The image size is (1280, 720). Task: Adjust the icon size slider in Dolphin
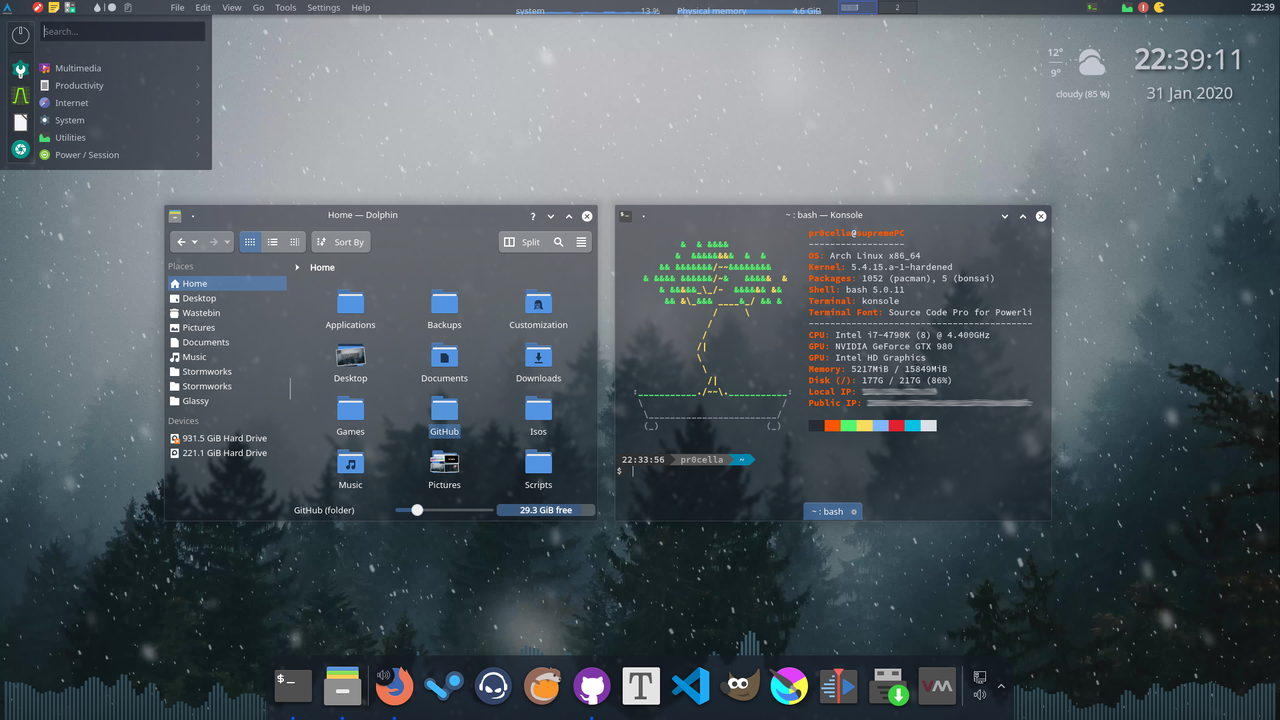(x=418, y=510)
